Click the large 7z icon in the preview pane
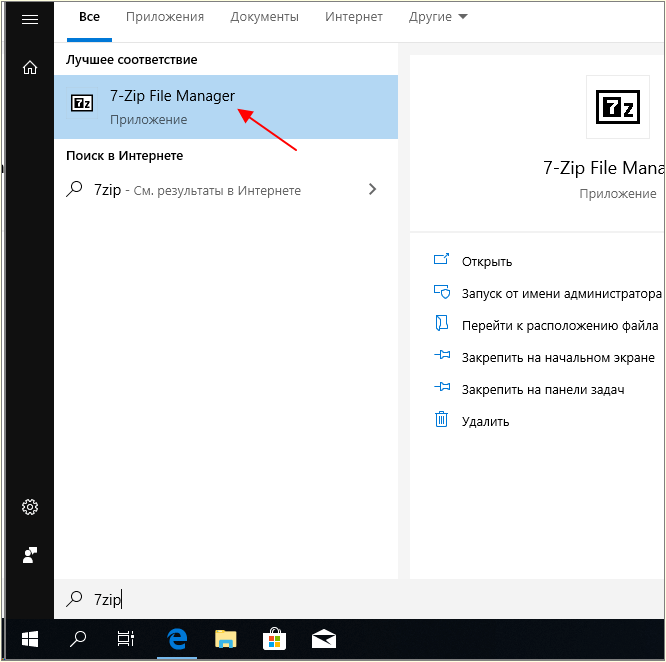Screen dimensions: 666x662 618,107
